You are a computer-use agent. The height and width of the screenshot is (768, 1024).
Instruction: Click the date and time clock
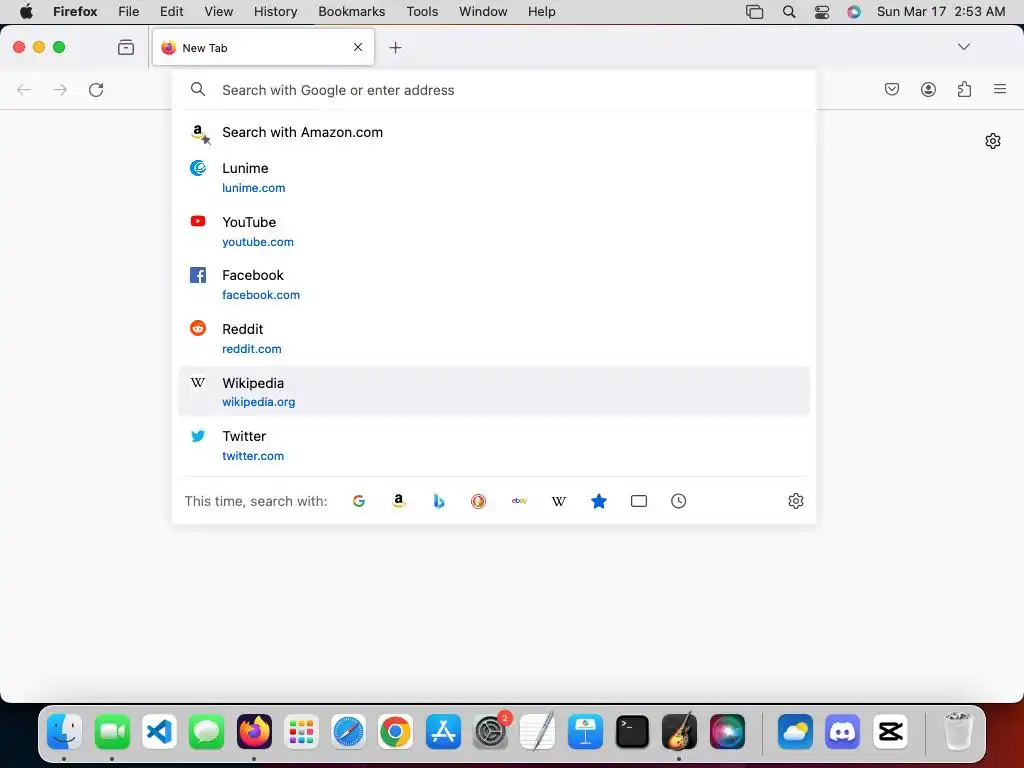click(x=941, y=12)
